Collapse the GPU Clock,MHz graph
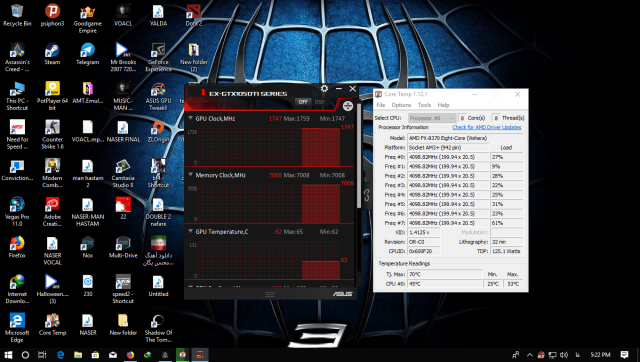The image size is (640, 362). tap(190, 118)
